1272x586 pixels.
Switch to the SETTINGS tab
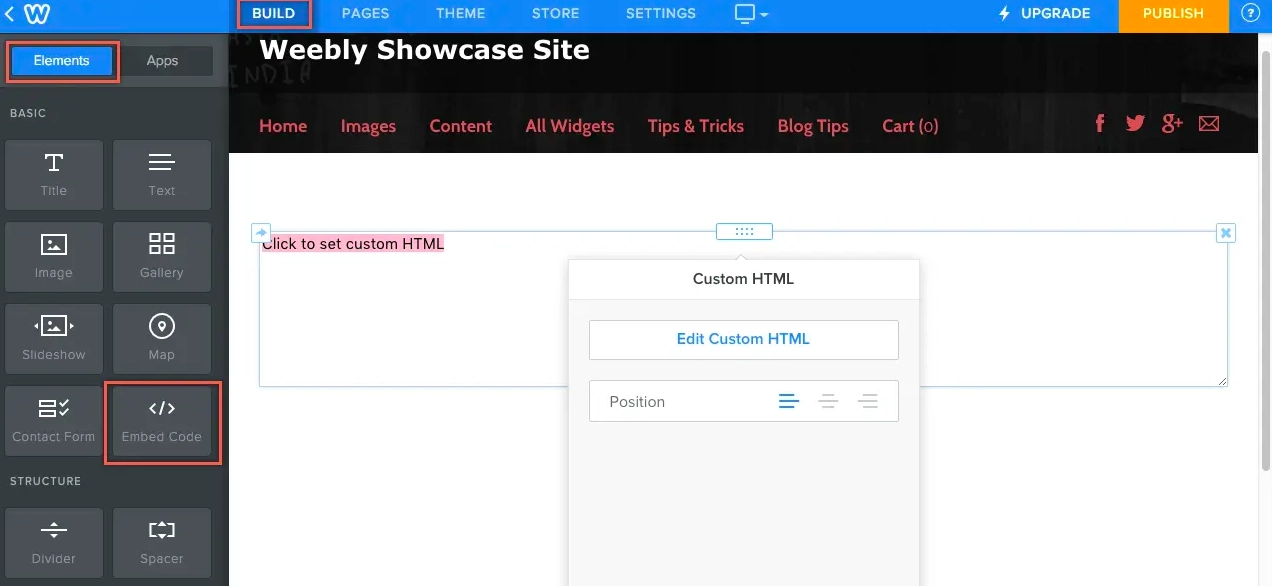661,14
